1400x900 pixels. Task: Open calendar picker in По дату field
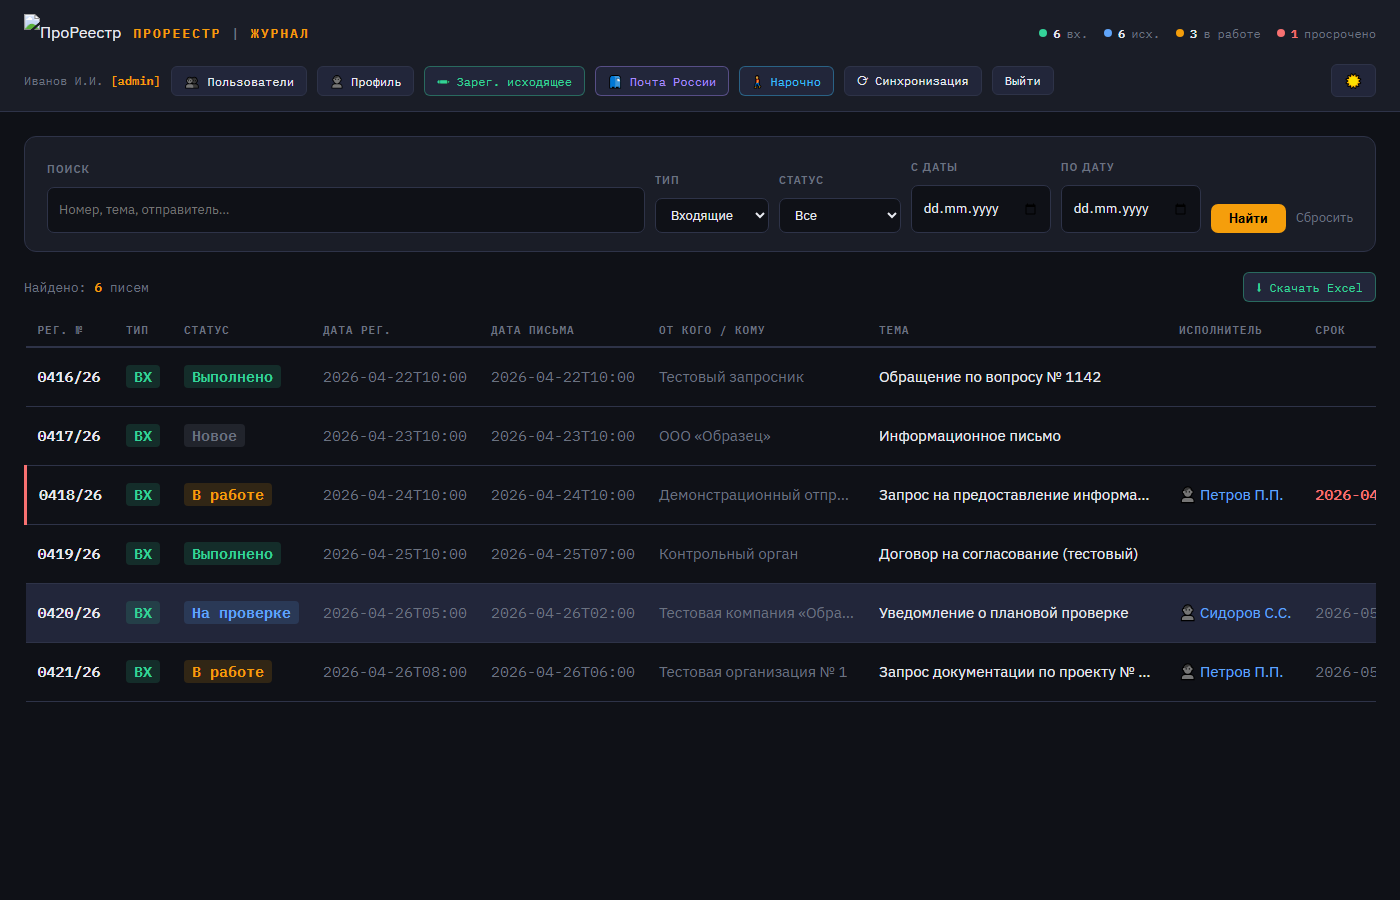[x=1181, y=209]
